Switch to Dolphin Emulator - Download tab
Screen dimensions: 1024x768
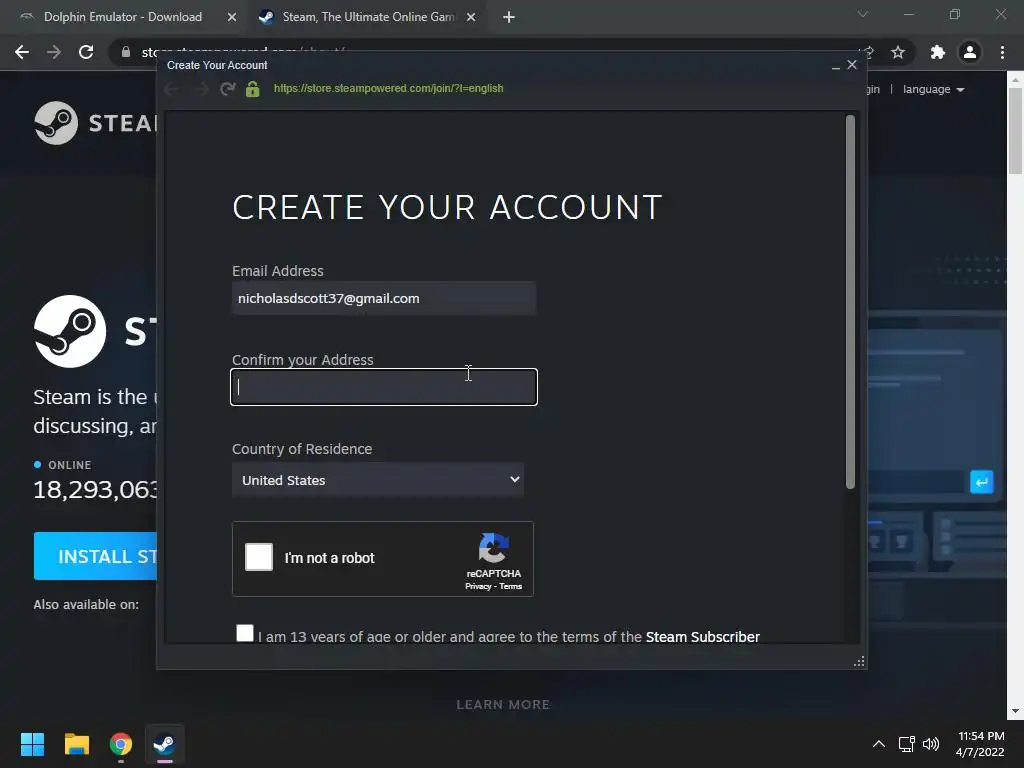pos(123,17)
